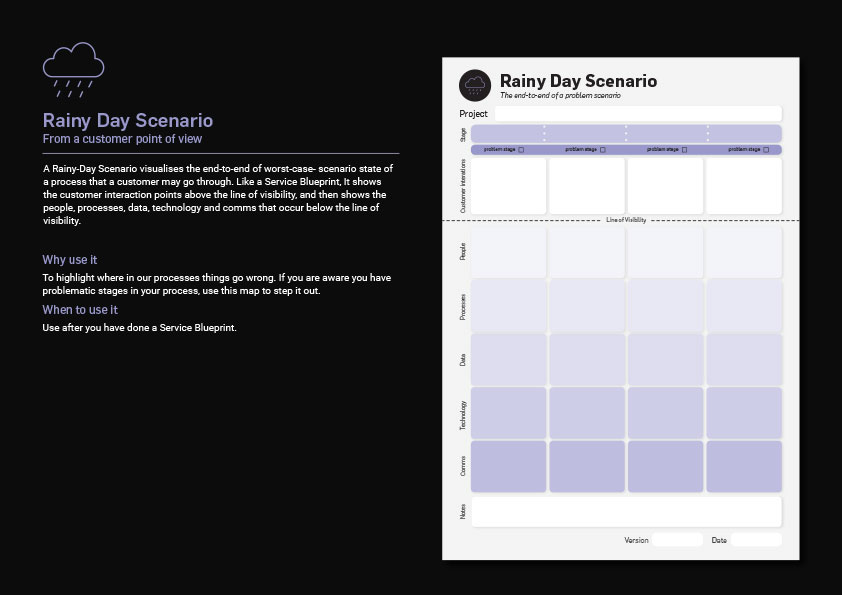Click the purple Stage header bar

tap(626, 133)
